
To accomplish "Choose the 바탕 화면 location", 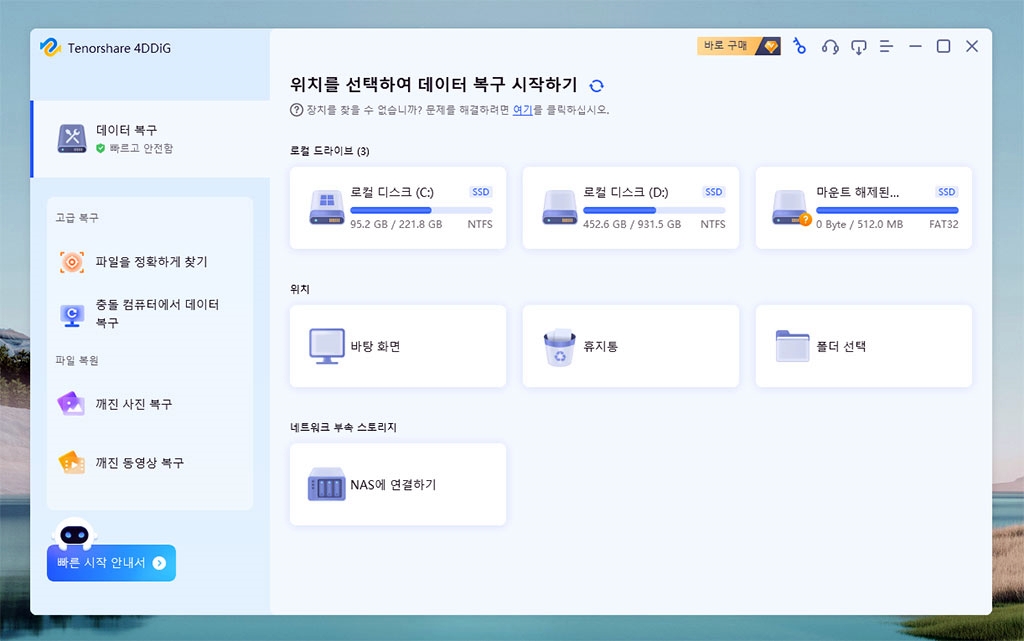I will coord(398,346).
